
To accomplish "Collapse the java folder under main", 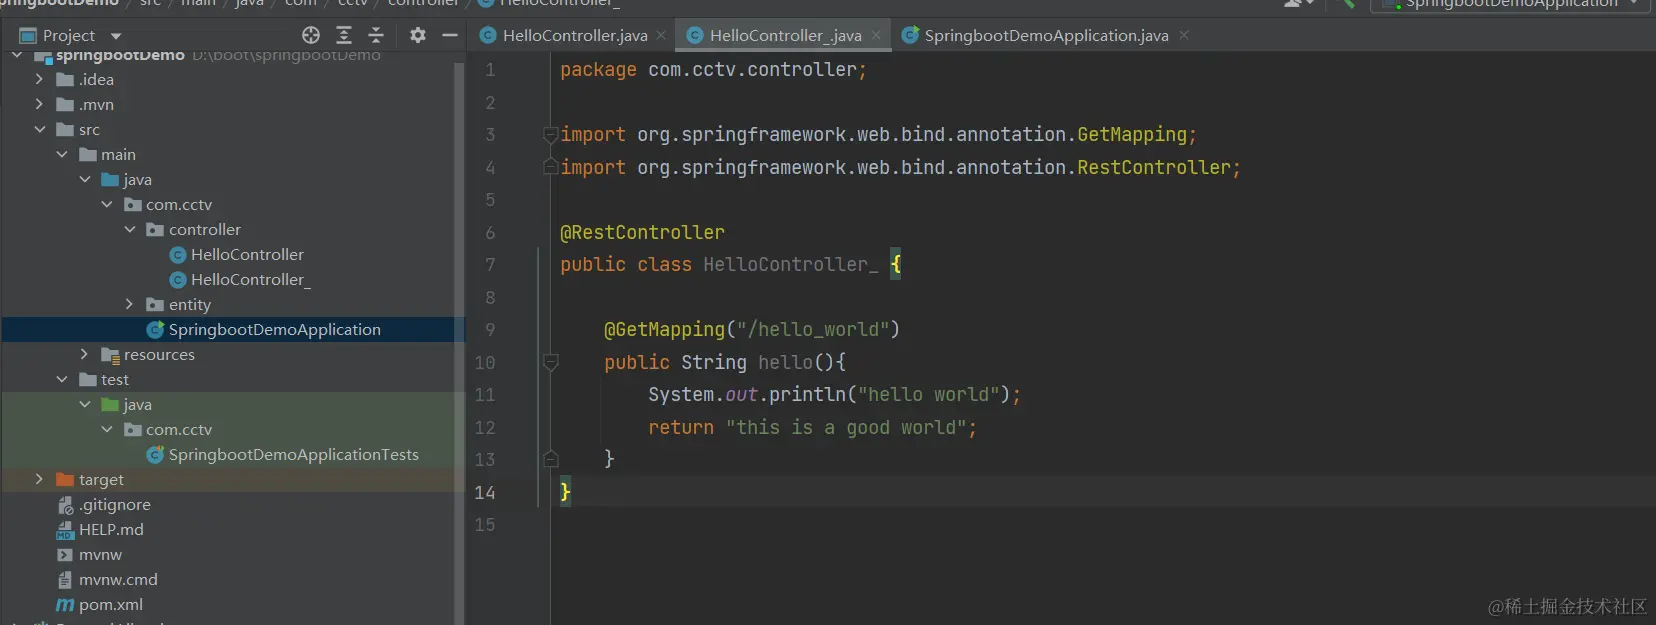I will click(84, 179).
